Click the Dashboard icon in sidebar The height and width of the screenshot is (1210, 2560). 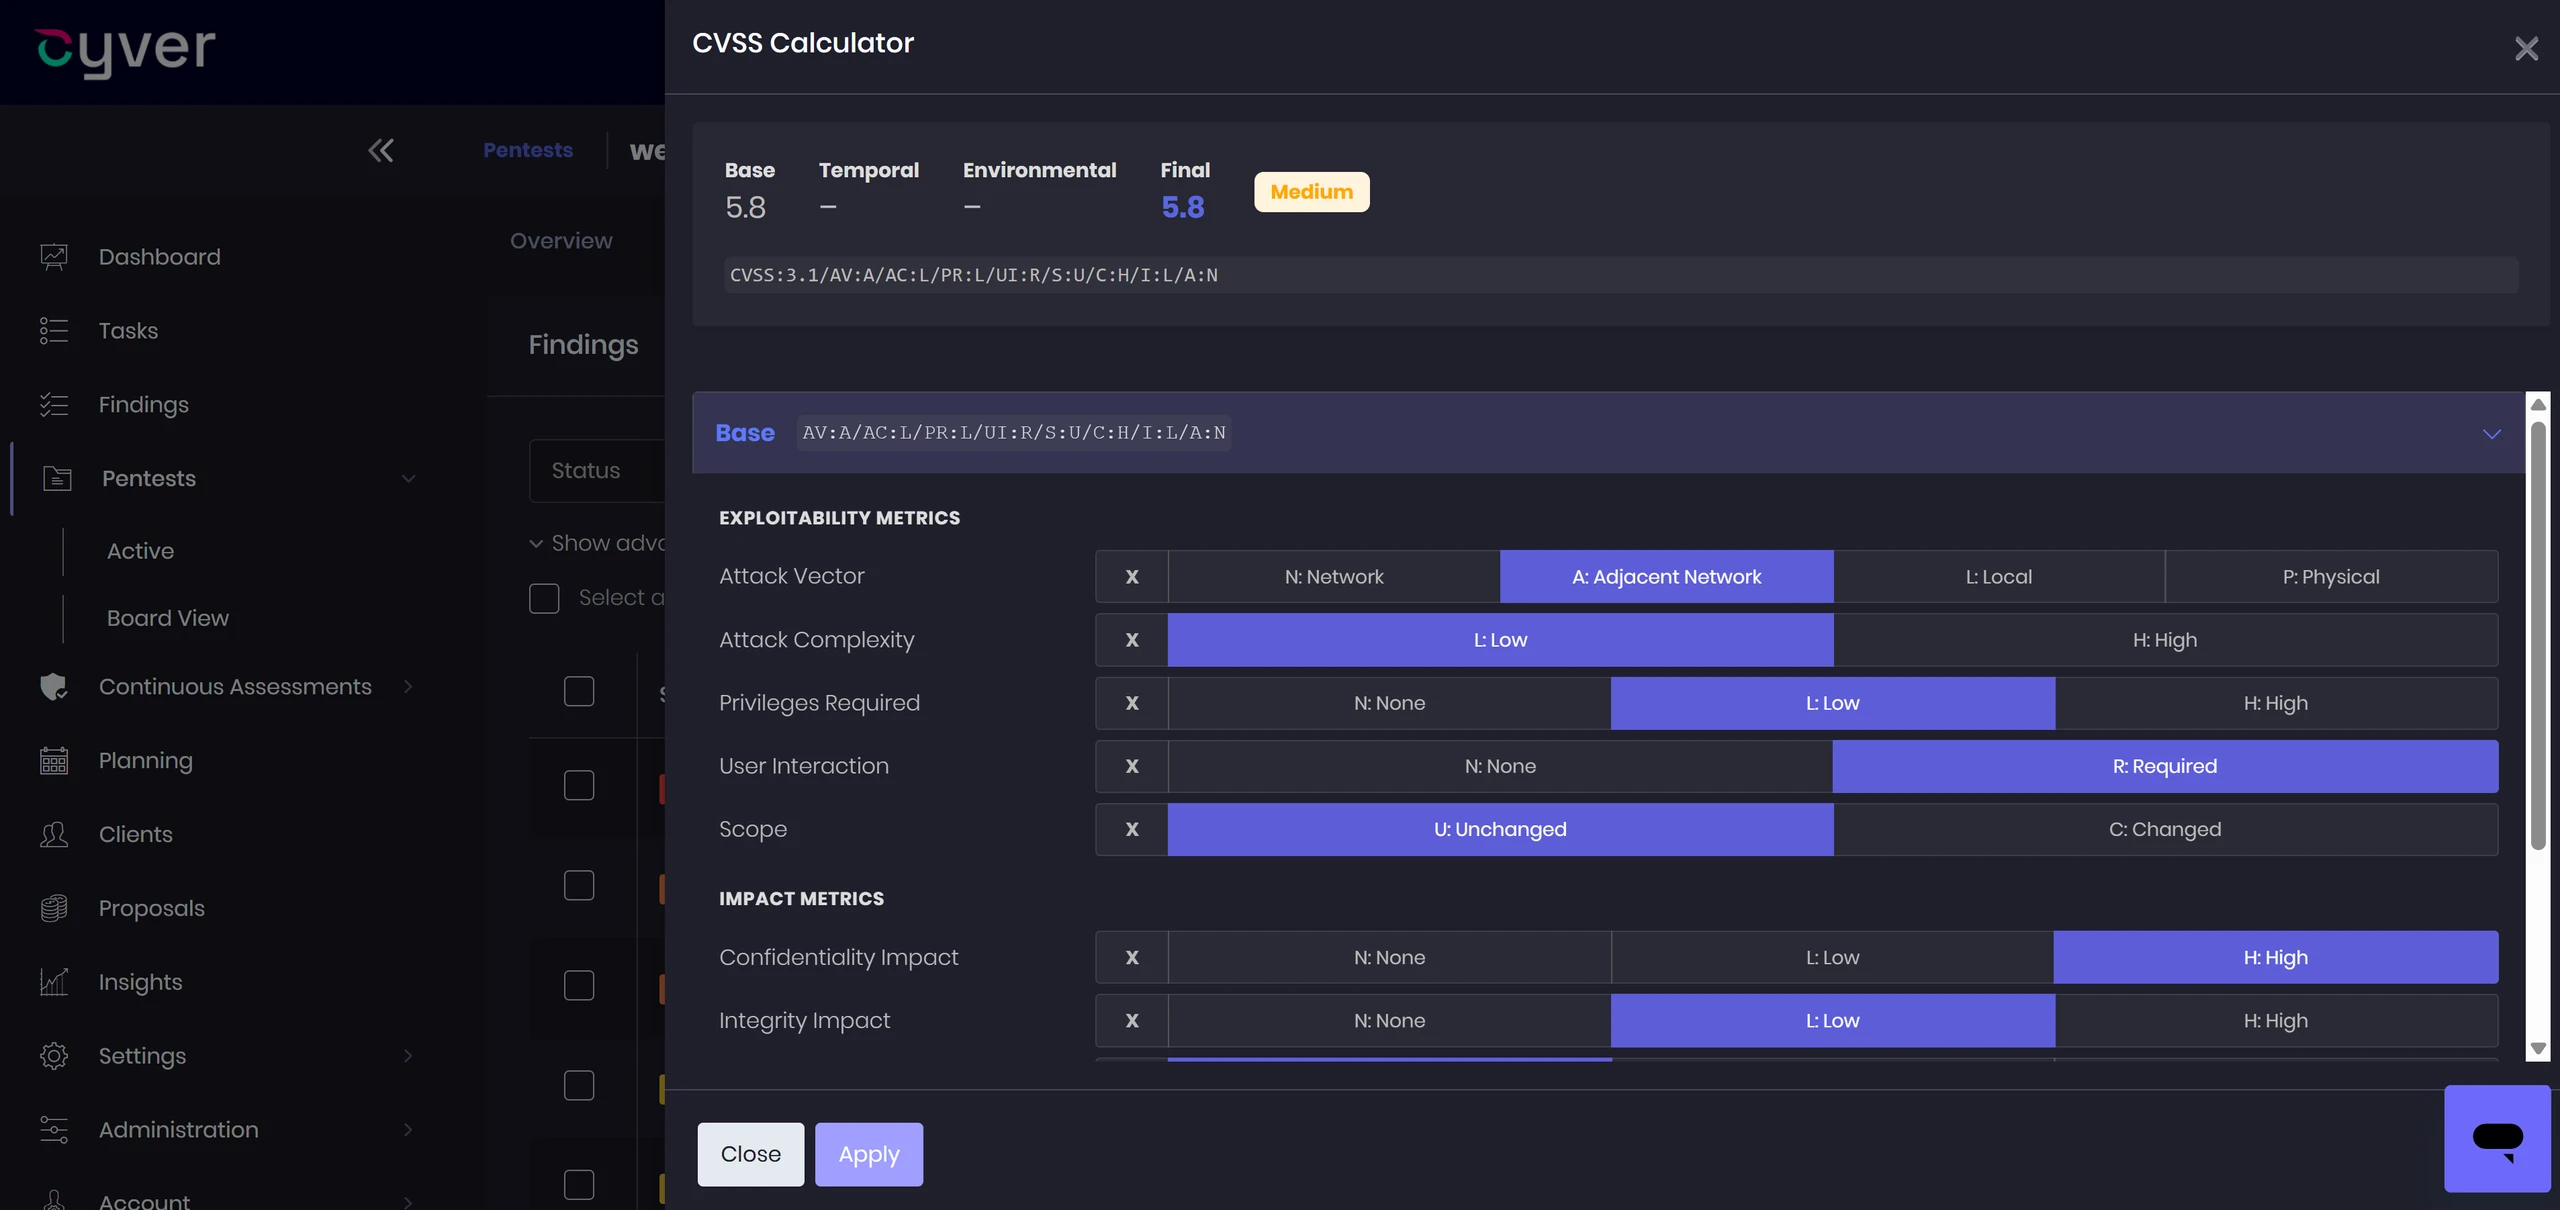[x=54, y=257]
